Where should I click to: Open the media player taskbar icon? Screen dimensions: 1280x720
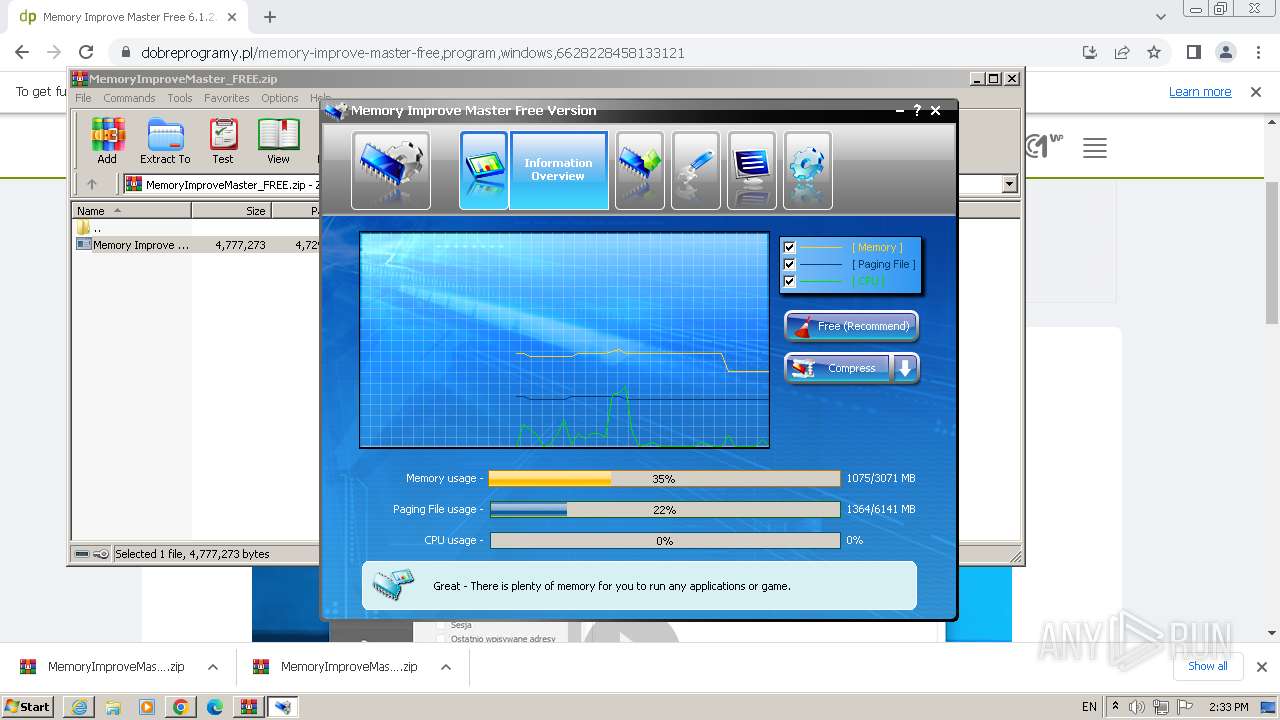[x=147, y=707]
